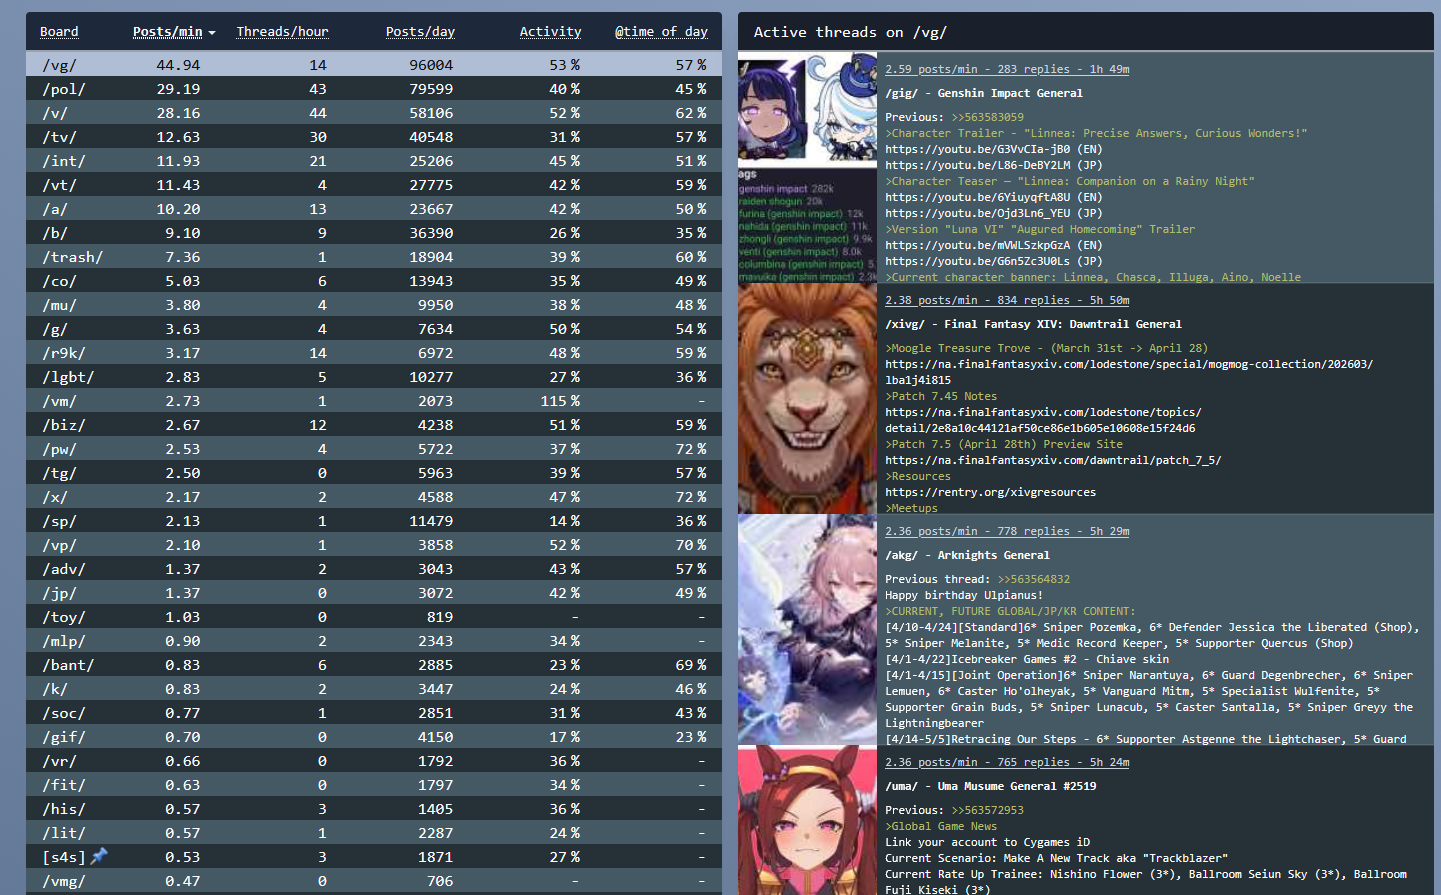The height and width of the screenshot is (895, 1441).
Task: Select the /r9k/ board row
Action: pyautogui.click(x=374, y=352)
